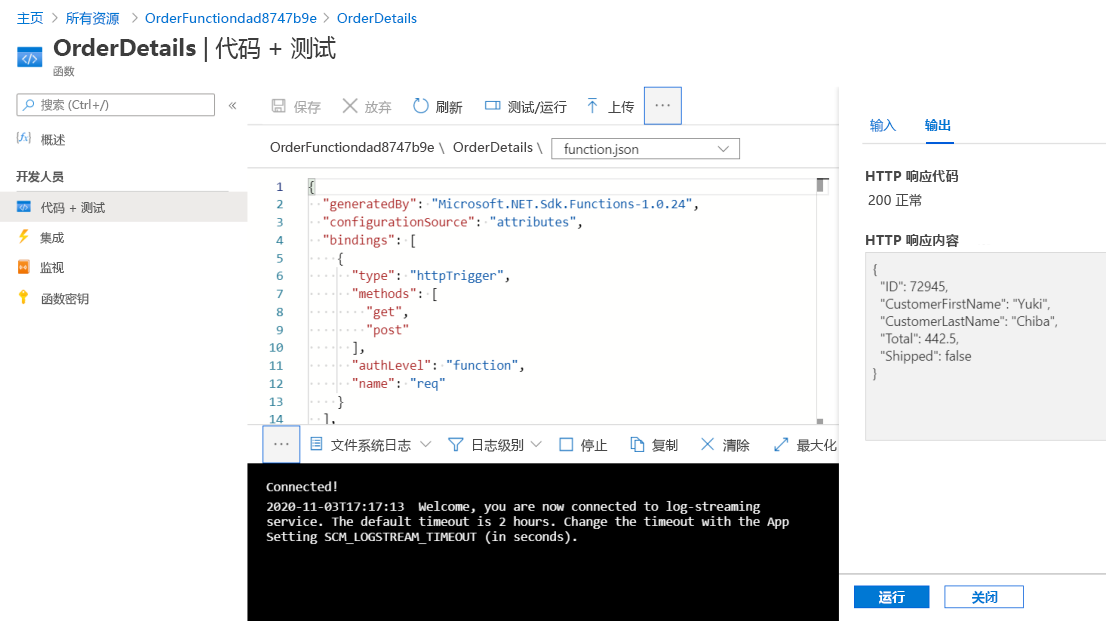Click the "CustomerFirstName": "Yuki" response line
Screen dimensions: 1106x621
tap(964, 304)
